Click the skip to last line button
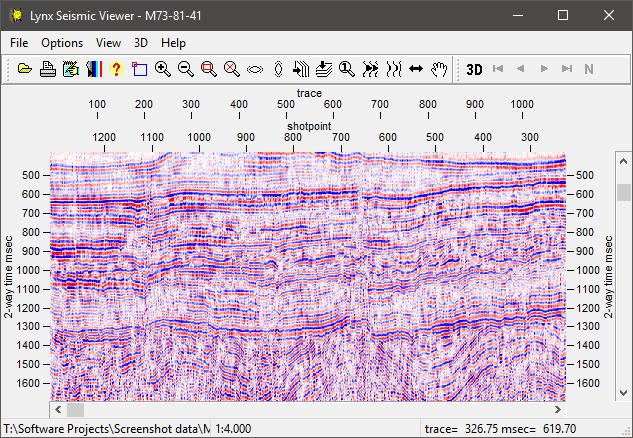Image resolution: width=633 pixels, height=438 pixels. [x=567, y=69]
